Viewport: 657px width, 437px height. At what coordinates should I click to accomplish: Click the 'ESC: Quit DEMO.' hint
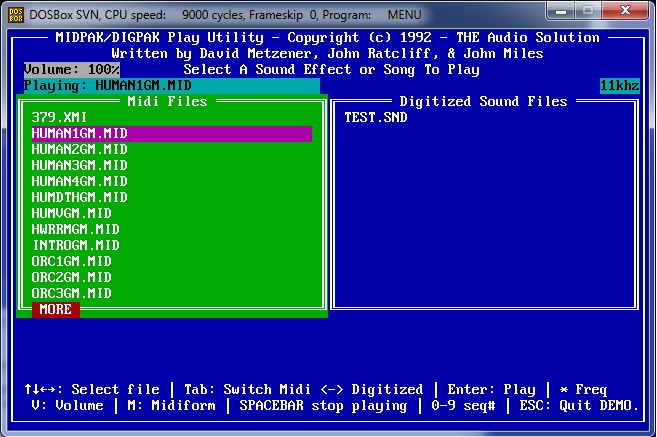coord(579,406)
